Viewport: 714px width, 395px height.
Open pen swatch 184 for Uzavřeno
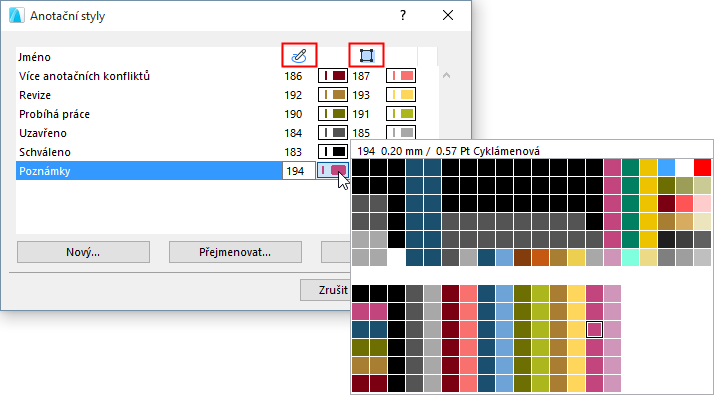pos(333,133)
